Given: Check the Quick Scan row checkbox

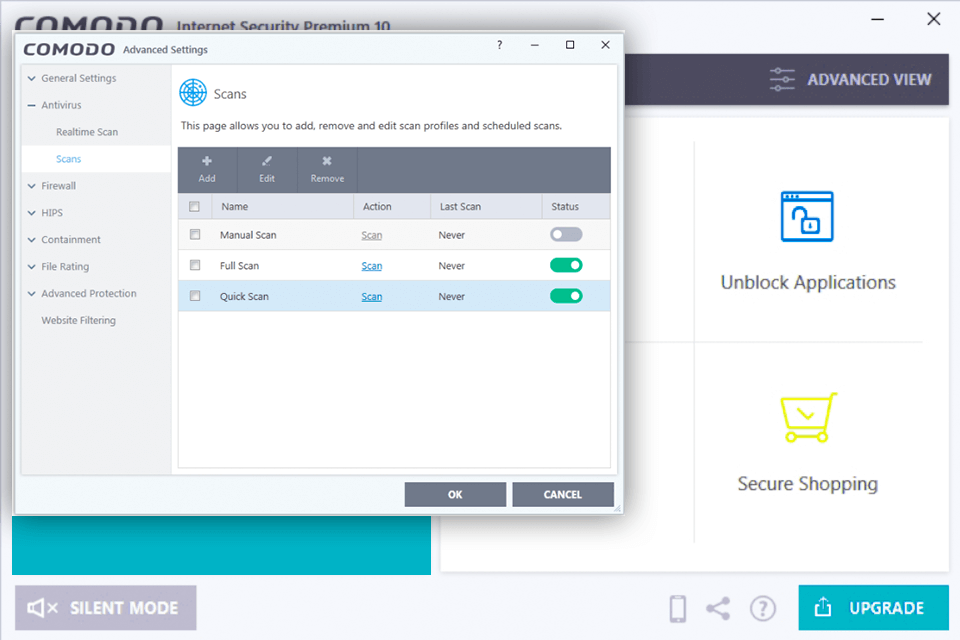Looking at the screenshot, I should 195,296.
